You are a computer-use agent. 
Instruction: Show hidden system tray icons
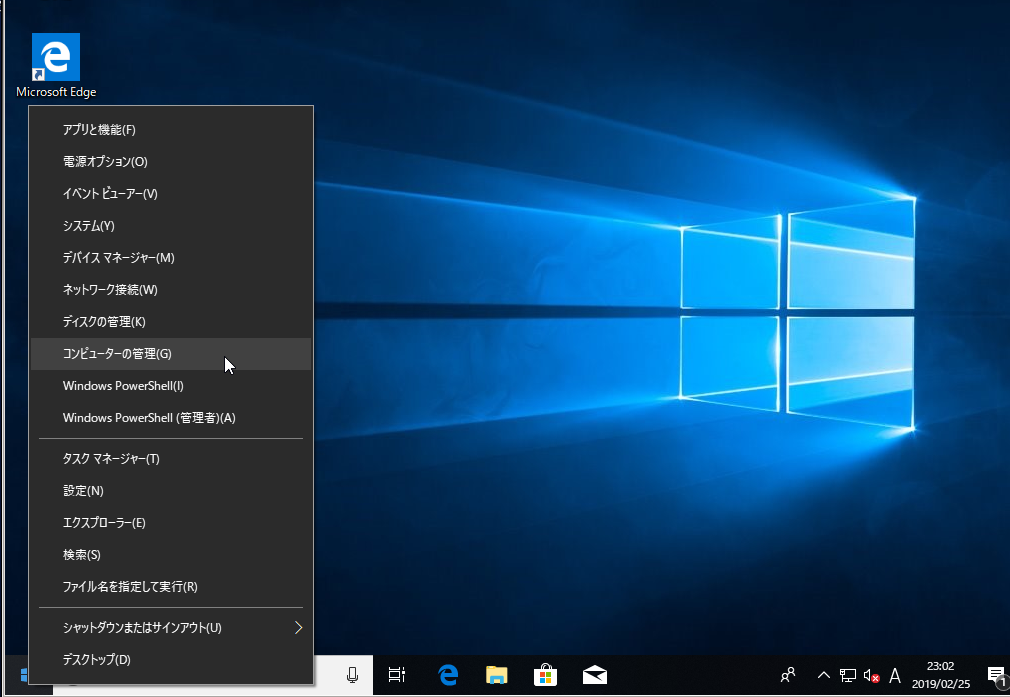(x=824, y=676)
